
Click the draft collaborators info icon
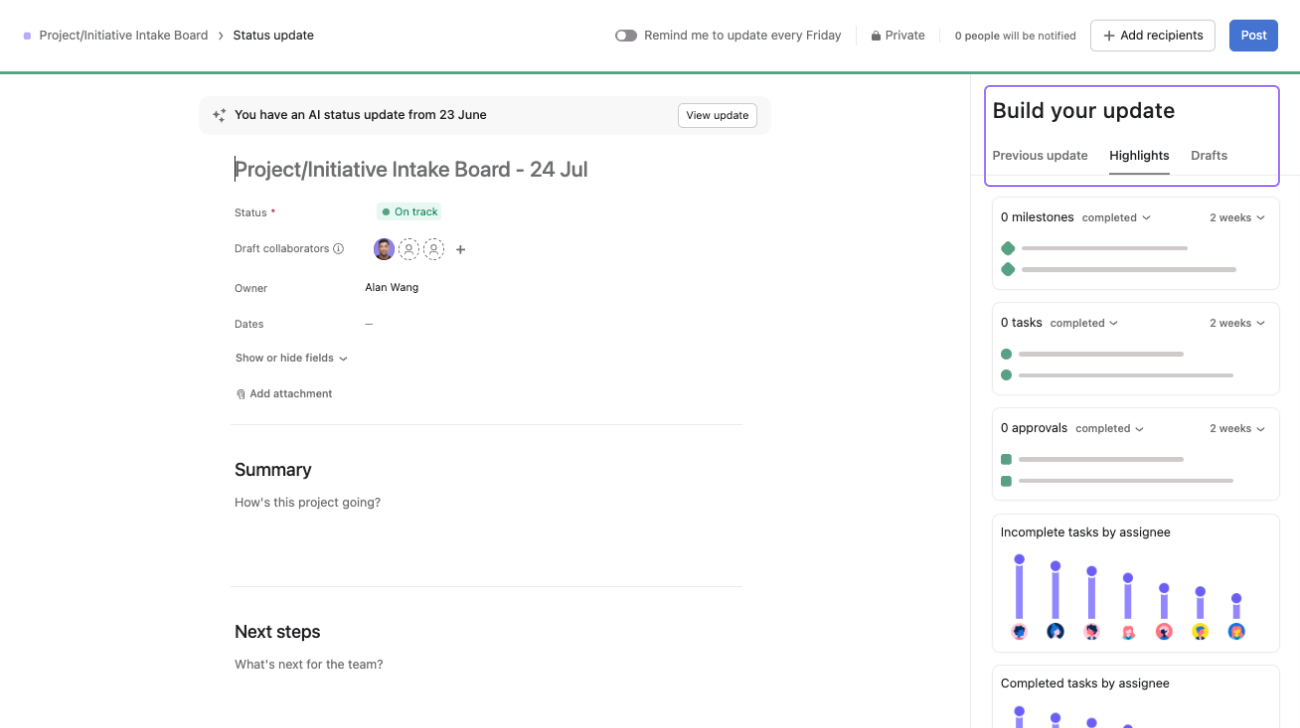point(339,249)
